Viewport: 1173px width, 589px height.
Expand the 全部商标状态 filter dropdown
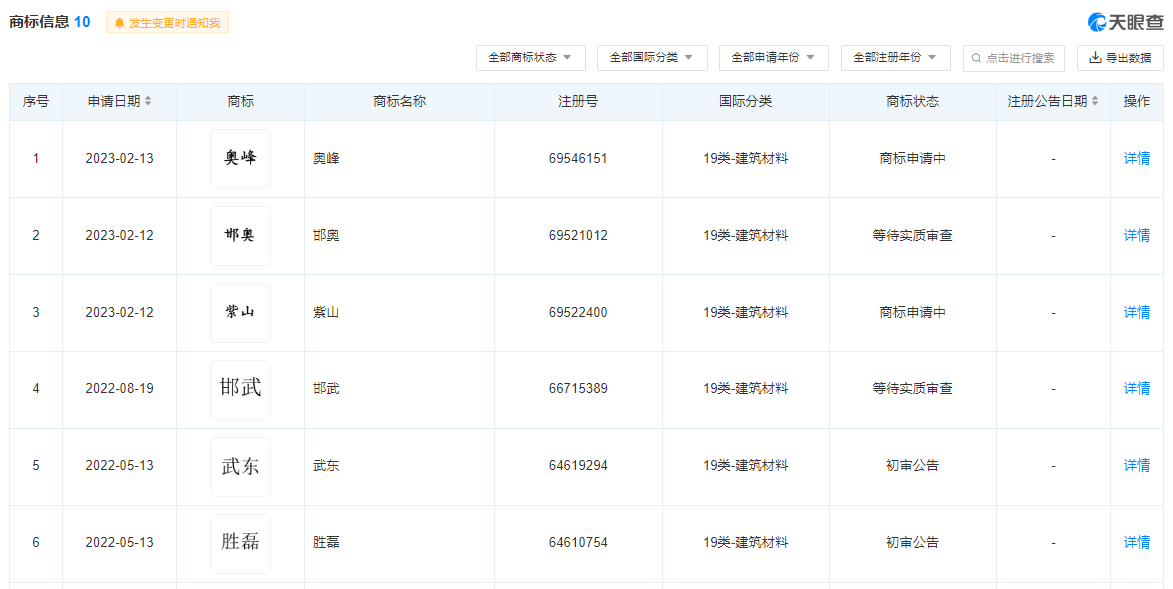[x=530, y=58]
